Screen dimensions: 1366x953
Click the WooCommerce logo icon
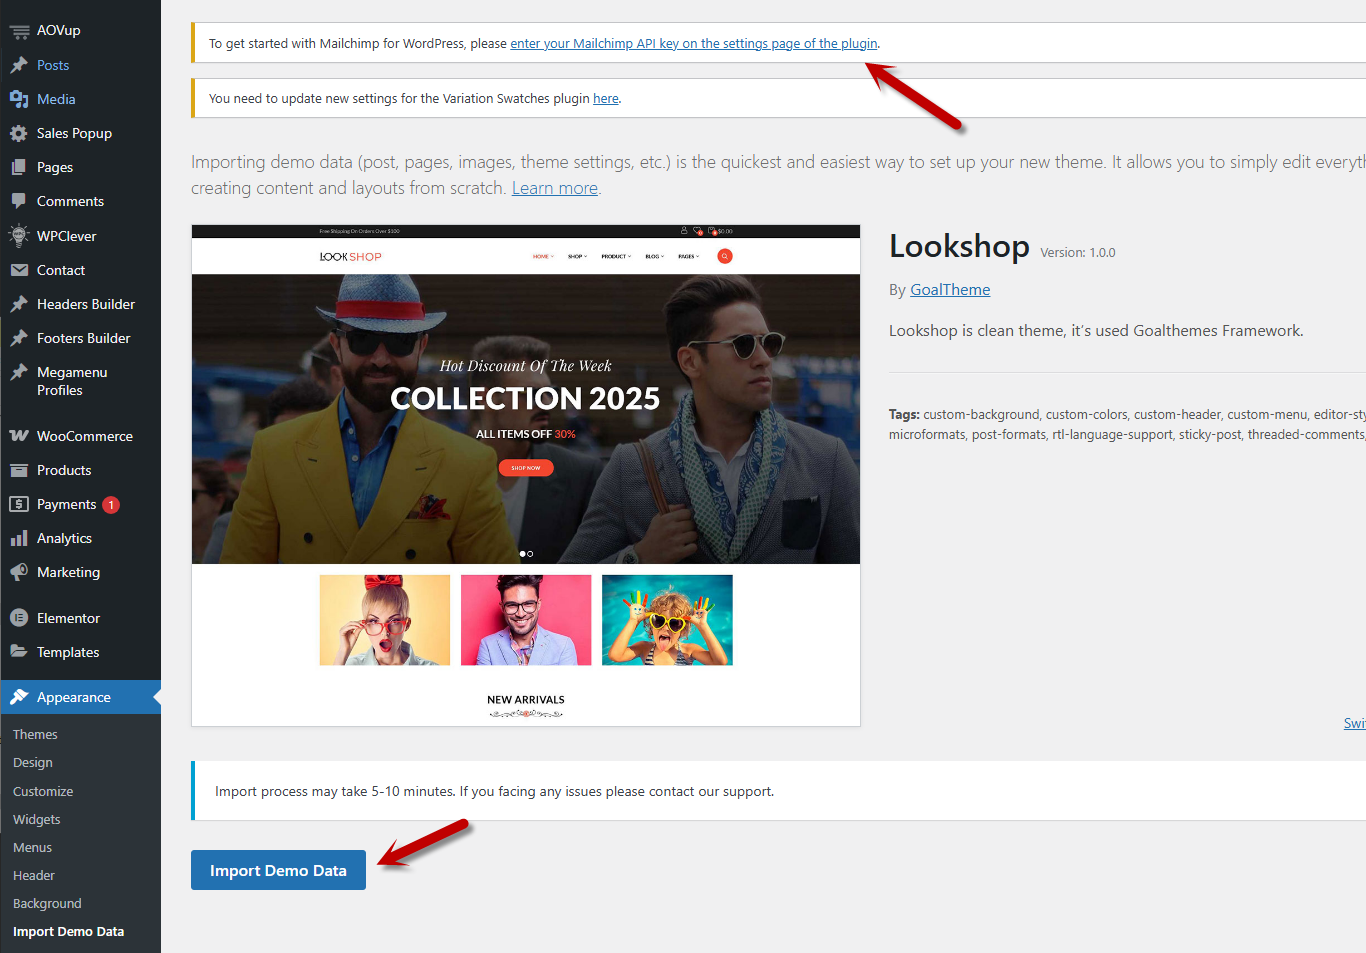[19, 436]
